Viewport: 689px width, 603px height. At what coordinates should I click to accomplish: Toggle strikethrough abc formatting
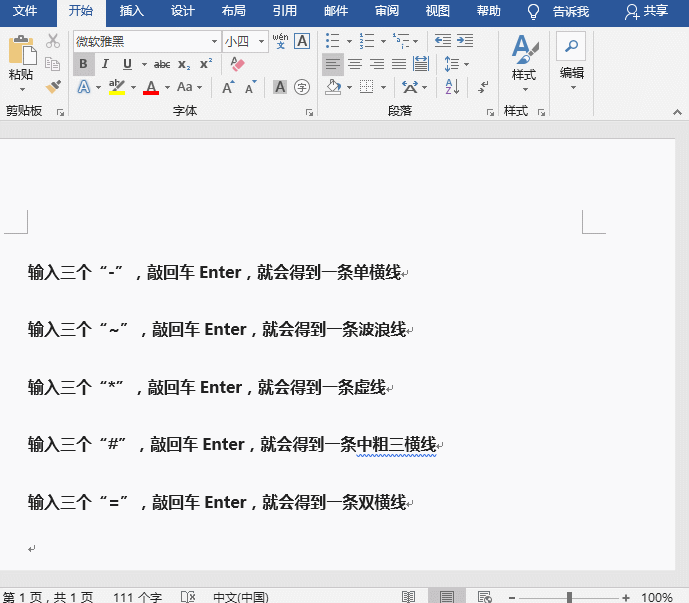tap(162, 65)
